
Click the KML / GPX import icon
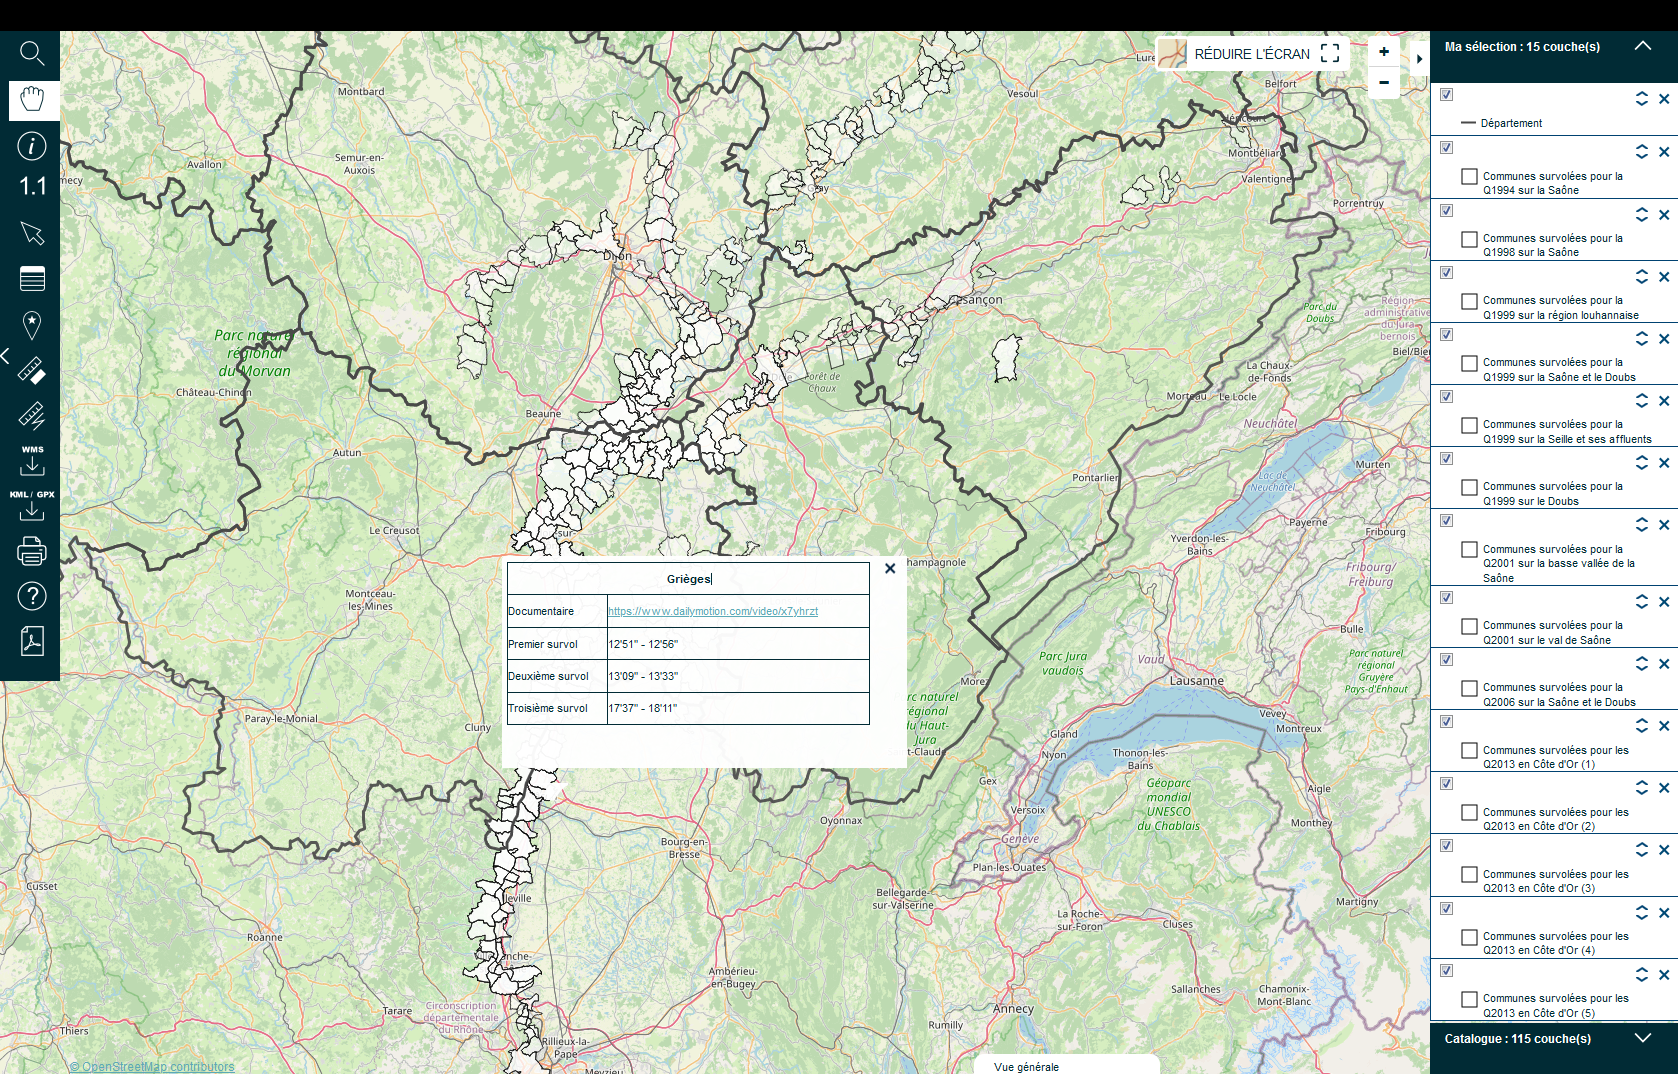32,506
